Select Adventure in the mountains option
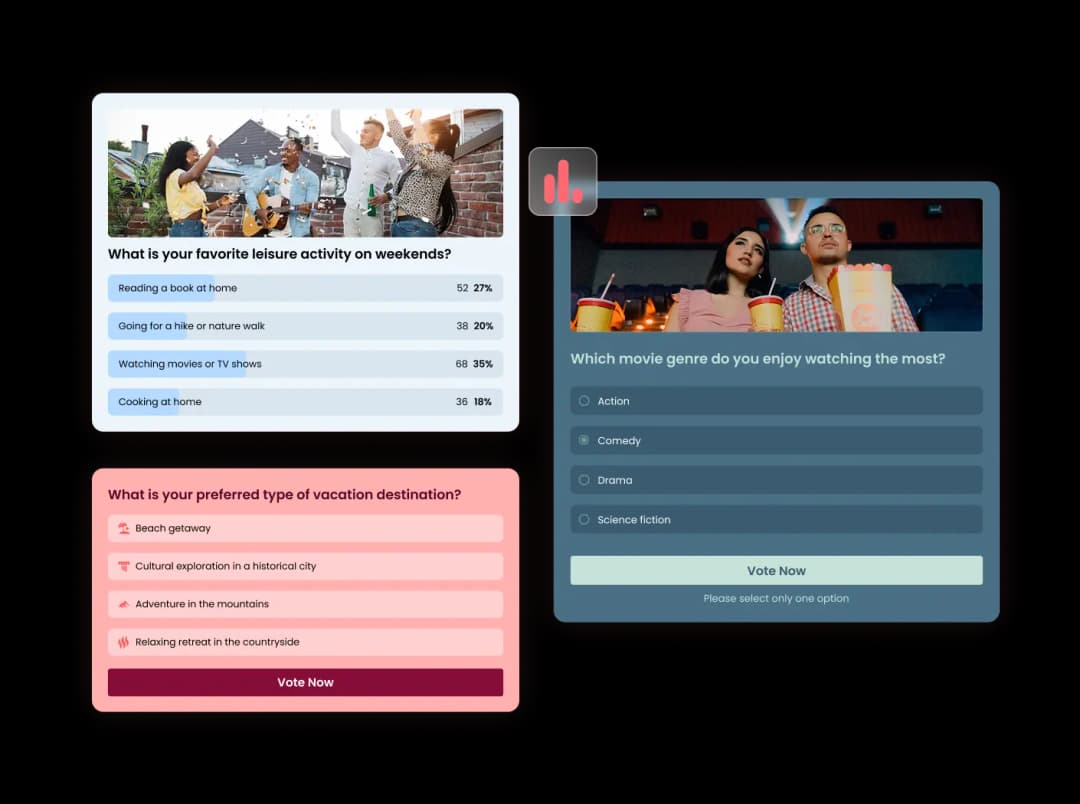The height and width of the screenshot is (804, 1080). pyautogui.click(x=305, y=604)
